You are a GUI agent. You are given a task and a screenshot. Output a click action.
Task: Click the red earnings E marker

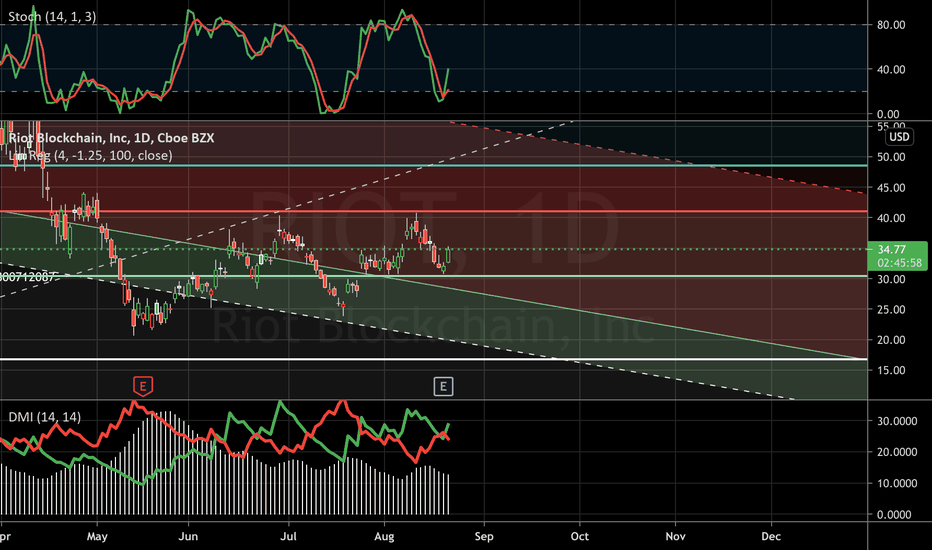click(x=143, y=386)
